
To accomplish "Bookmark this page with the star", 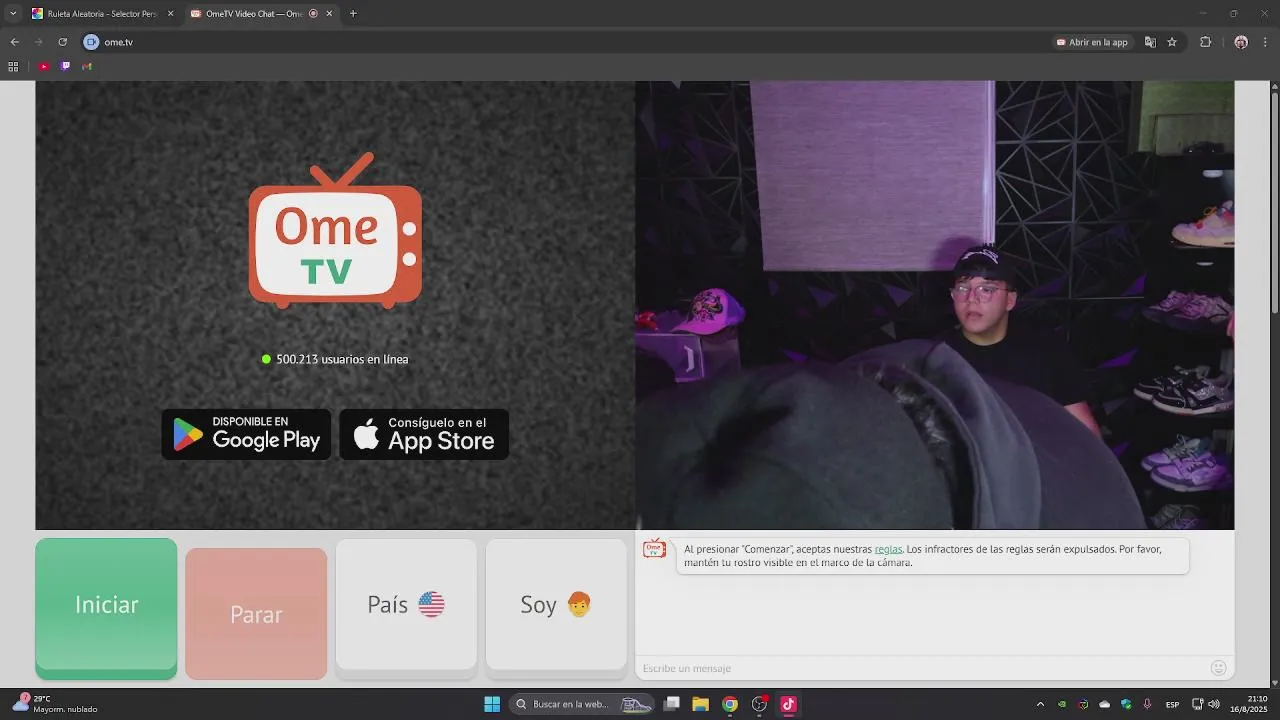I will 1172,42.
